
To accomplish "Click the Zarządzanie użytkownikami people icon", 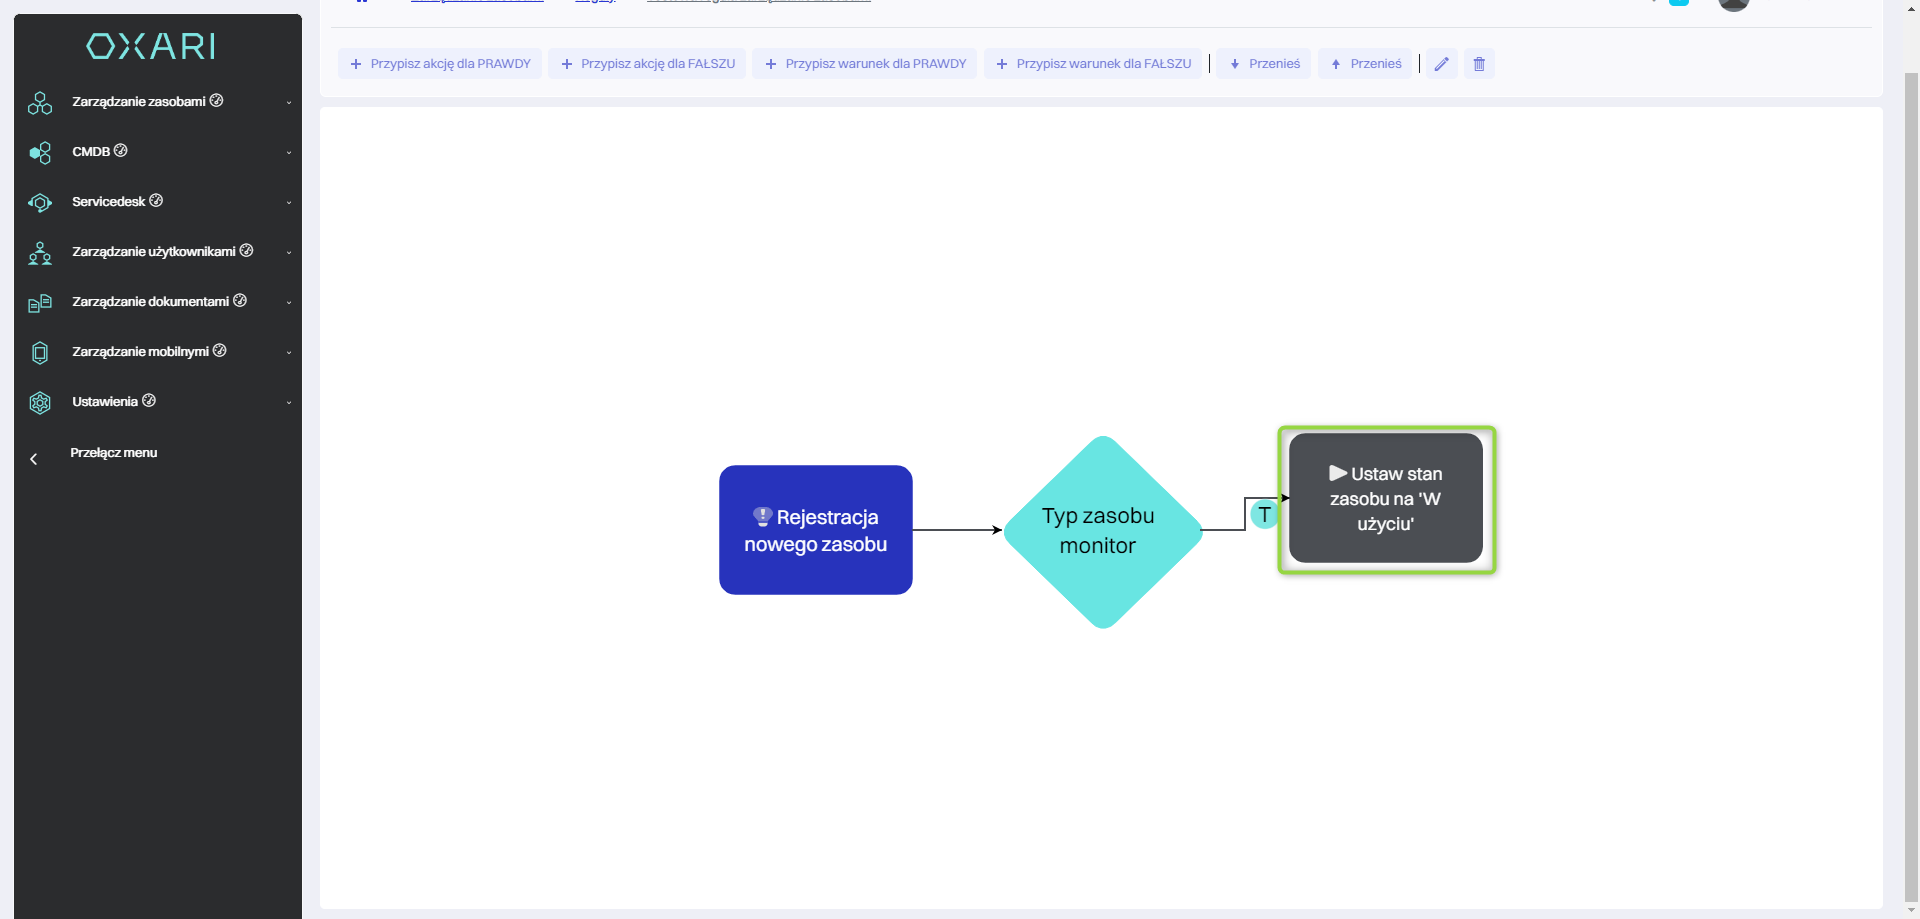I will [40, 253].
